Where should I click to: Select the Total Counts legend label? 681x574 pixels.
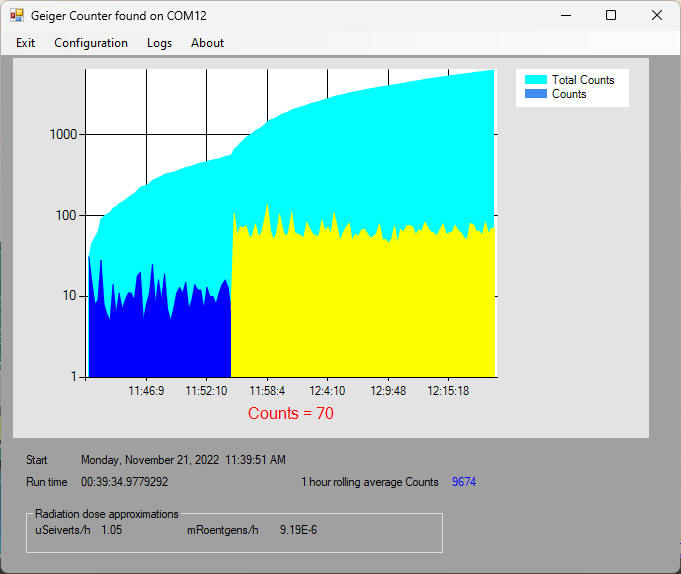[583, 80]
